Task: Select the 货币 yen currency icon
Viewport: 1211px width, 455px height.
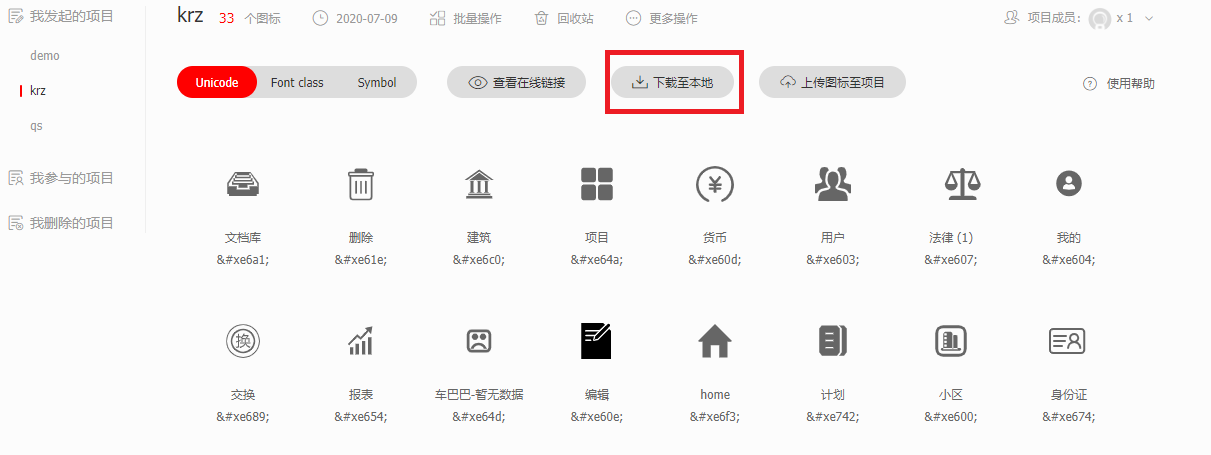Action: coord(715,184)
